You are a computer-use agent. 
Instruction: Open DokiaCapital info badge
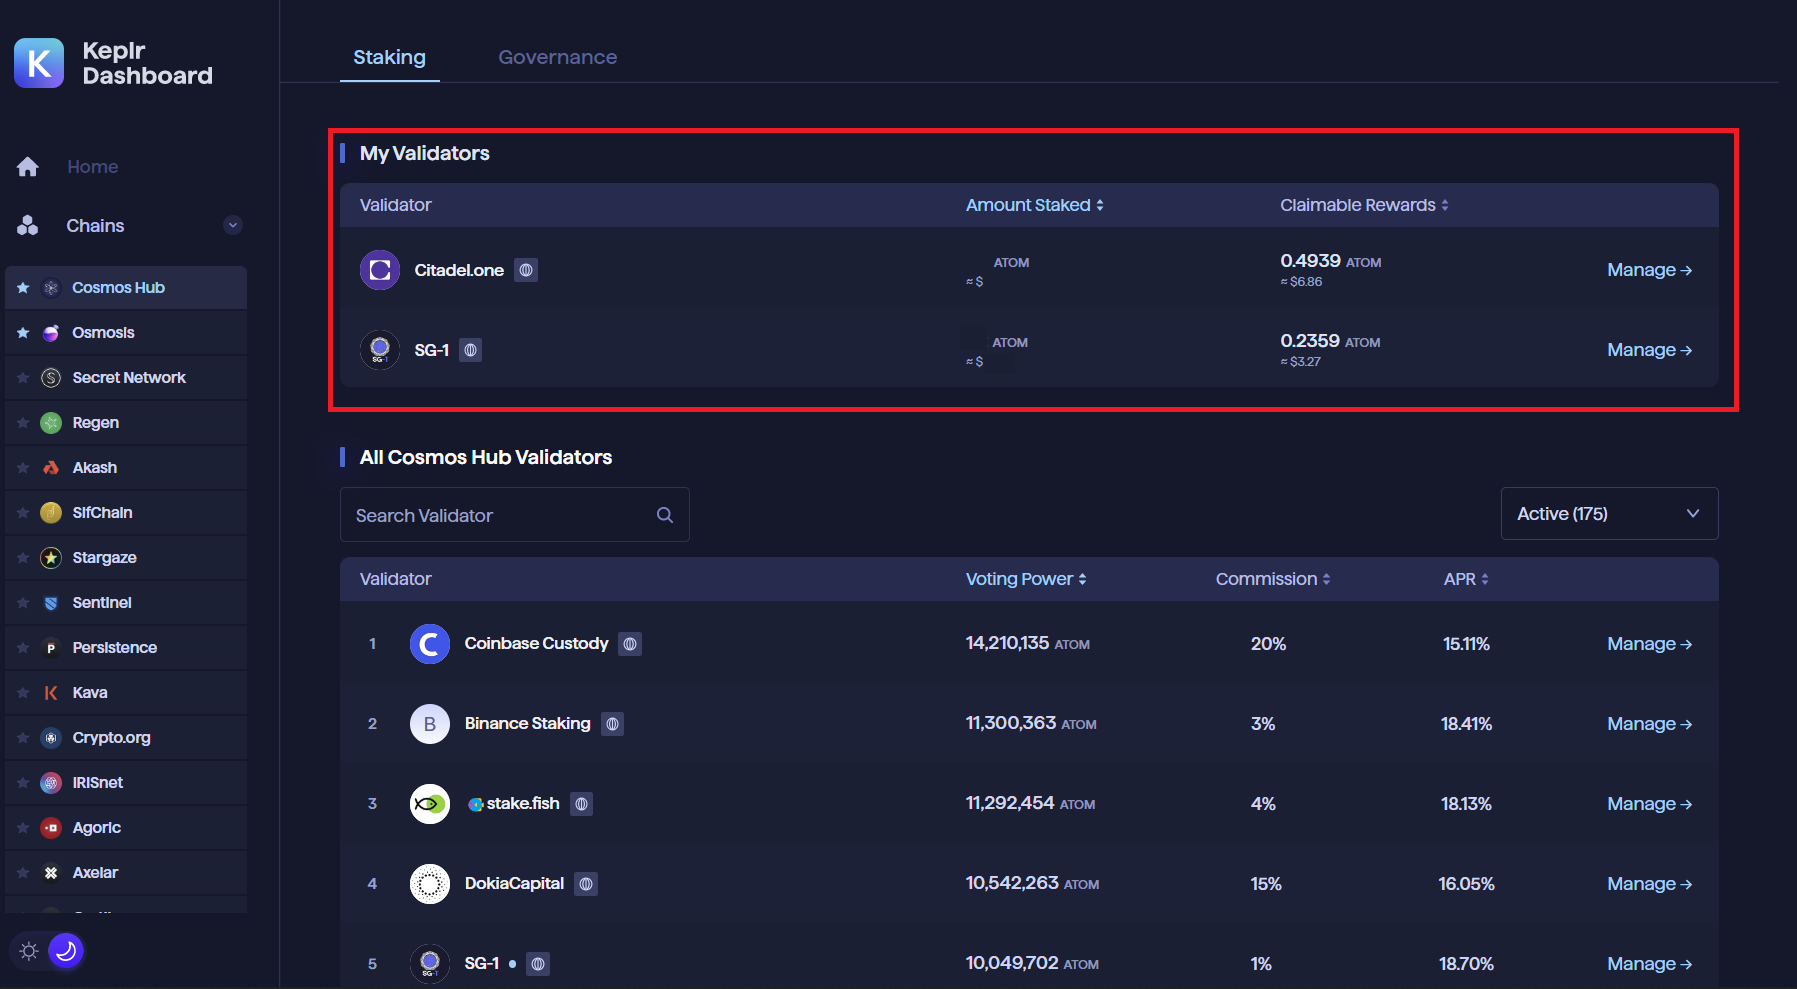tap(586, 884)
